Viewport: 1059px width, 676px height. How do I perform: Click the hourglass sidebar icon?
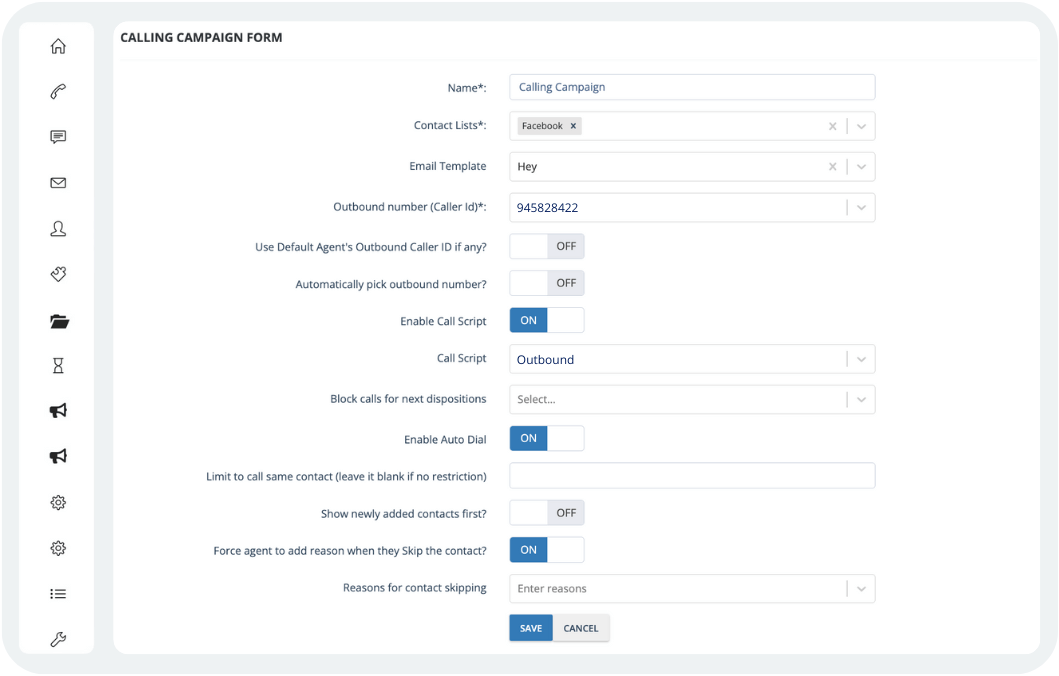(x=58, y=366)
